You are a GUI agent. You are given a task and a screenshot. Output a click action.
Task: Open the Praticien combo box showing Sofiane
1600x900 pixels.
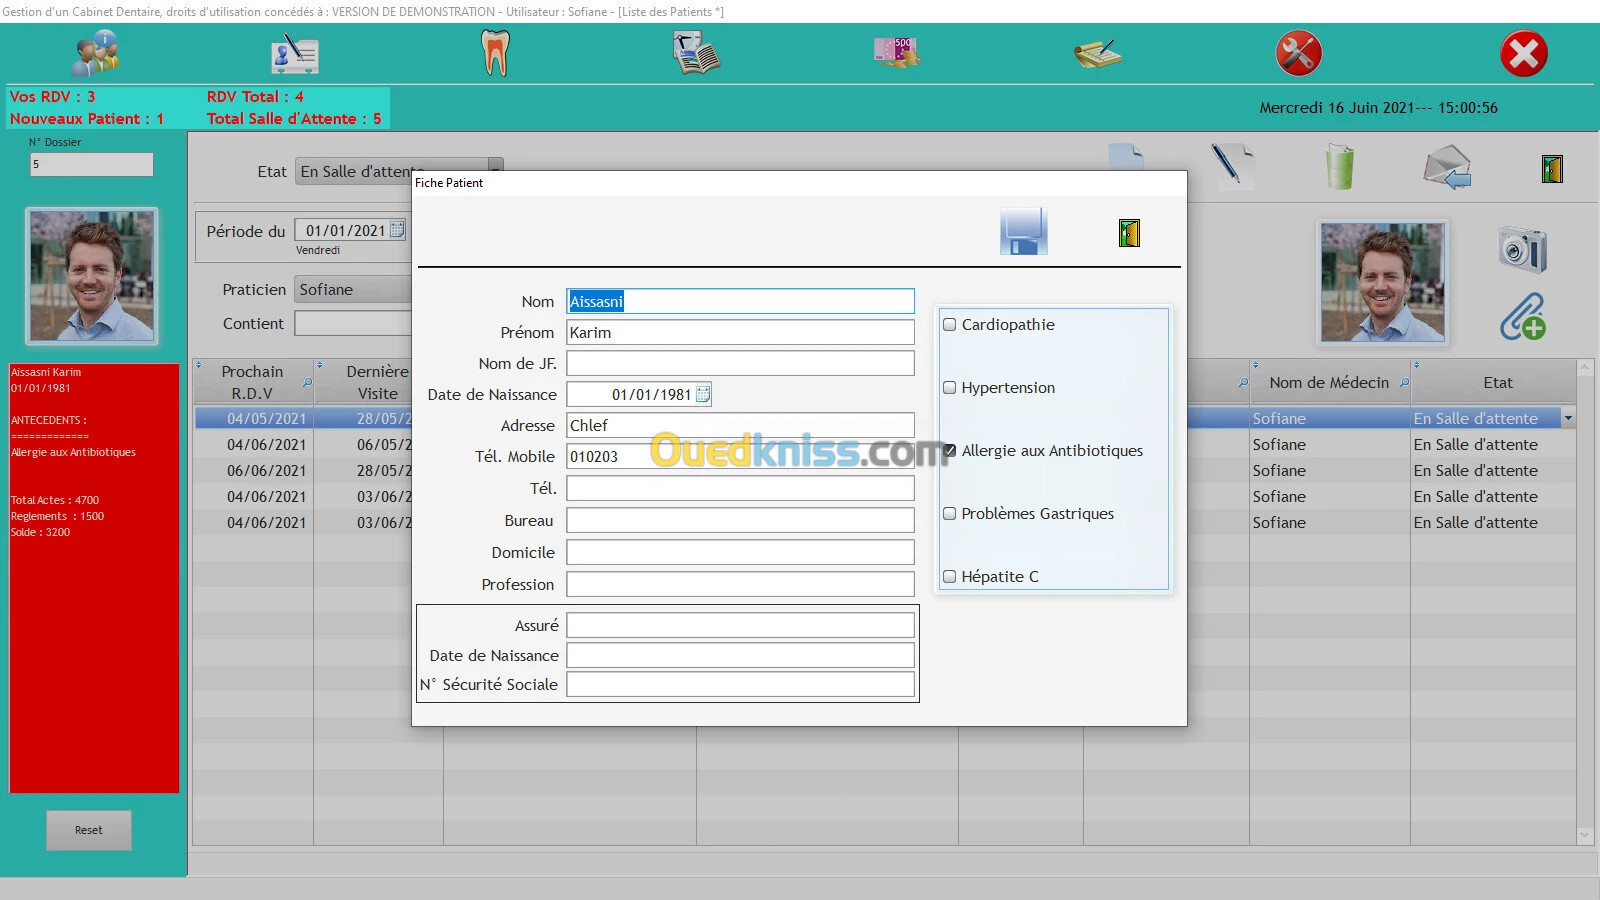coord(353,289)
